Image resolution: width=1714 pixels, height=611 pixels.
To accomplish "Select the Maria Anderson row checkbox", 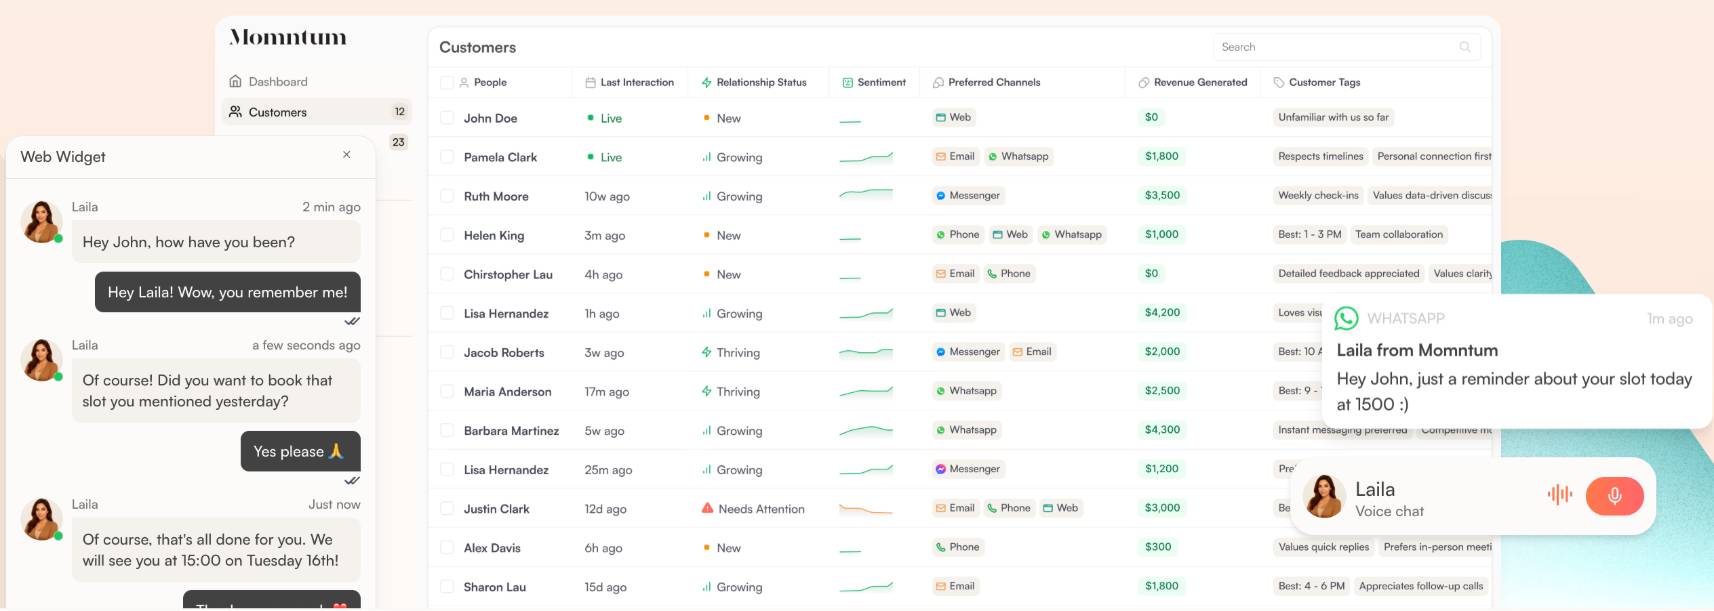I will (x=447, y=391).
